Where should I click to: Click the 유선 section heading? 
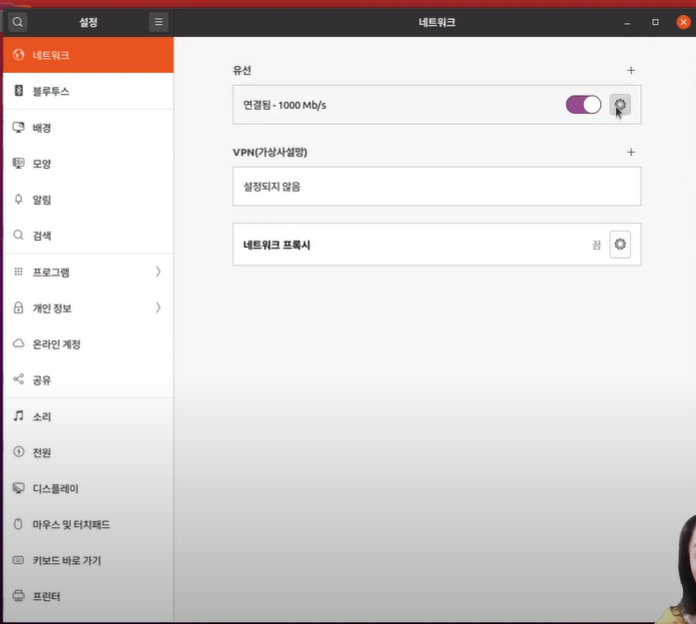pos(242,70)
